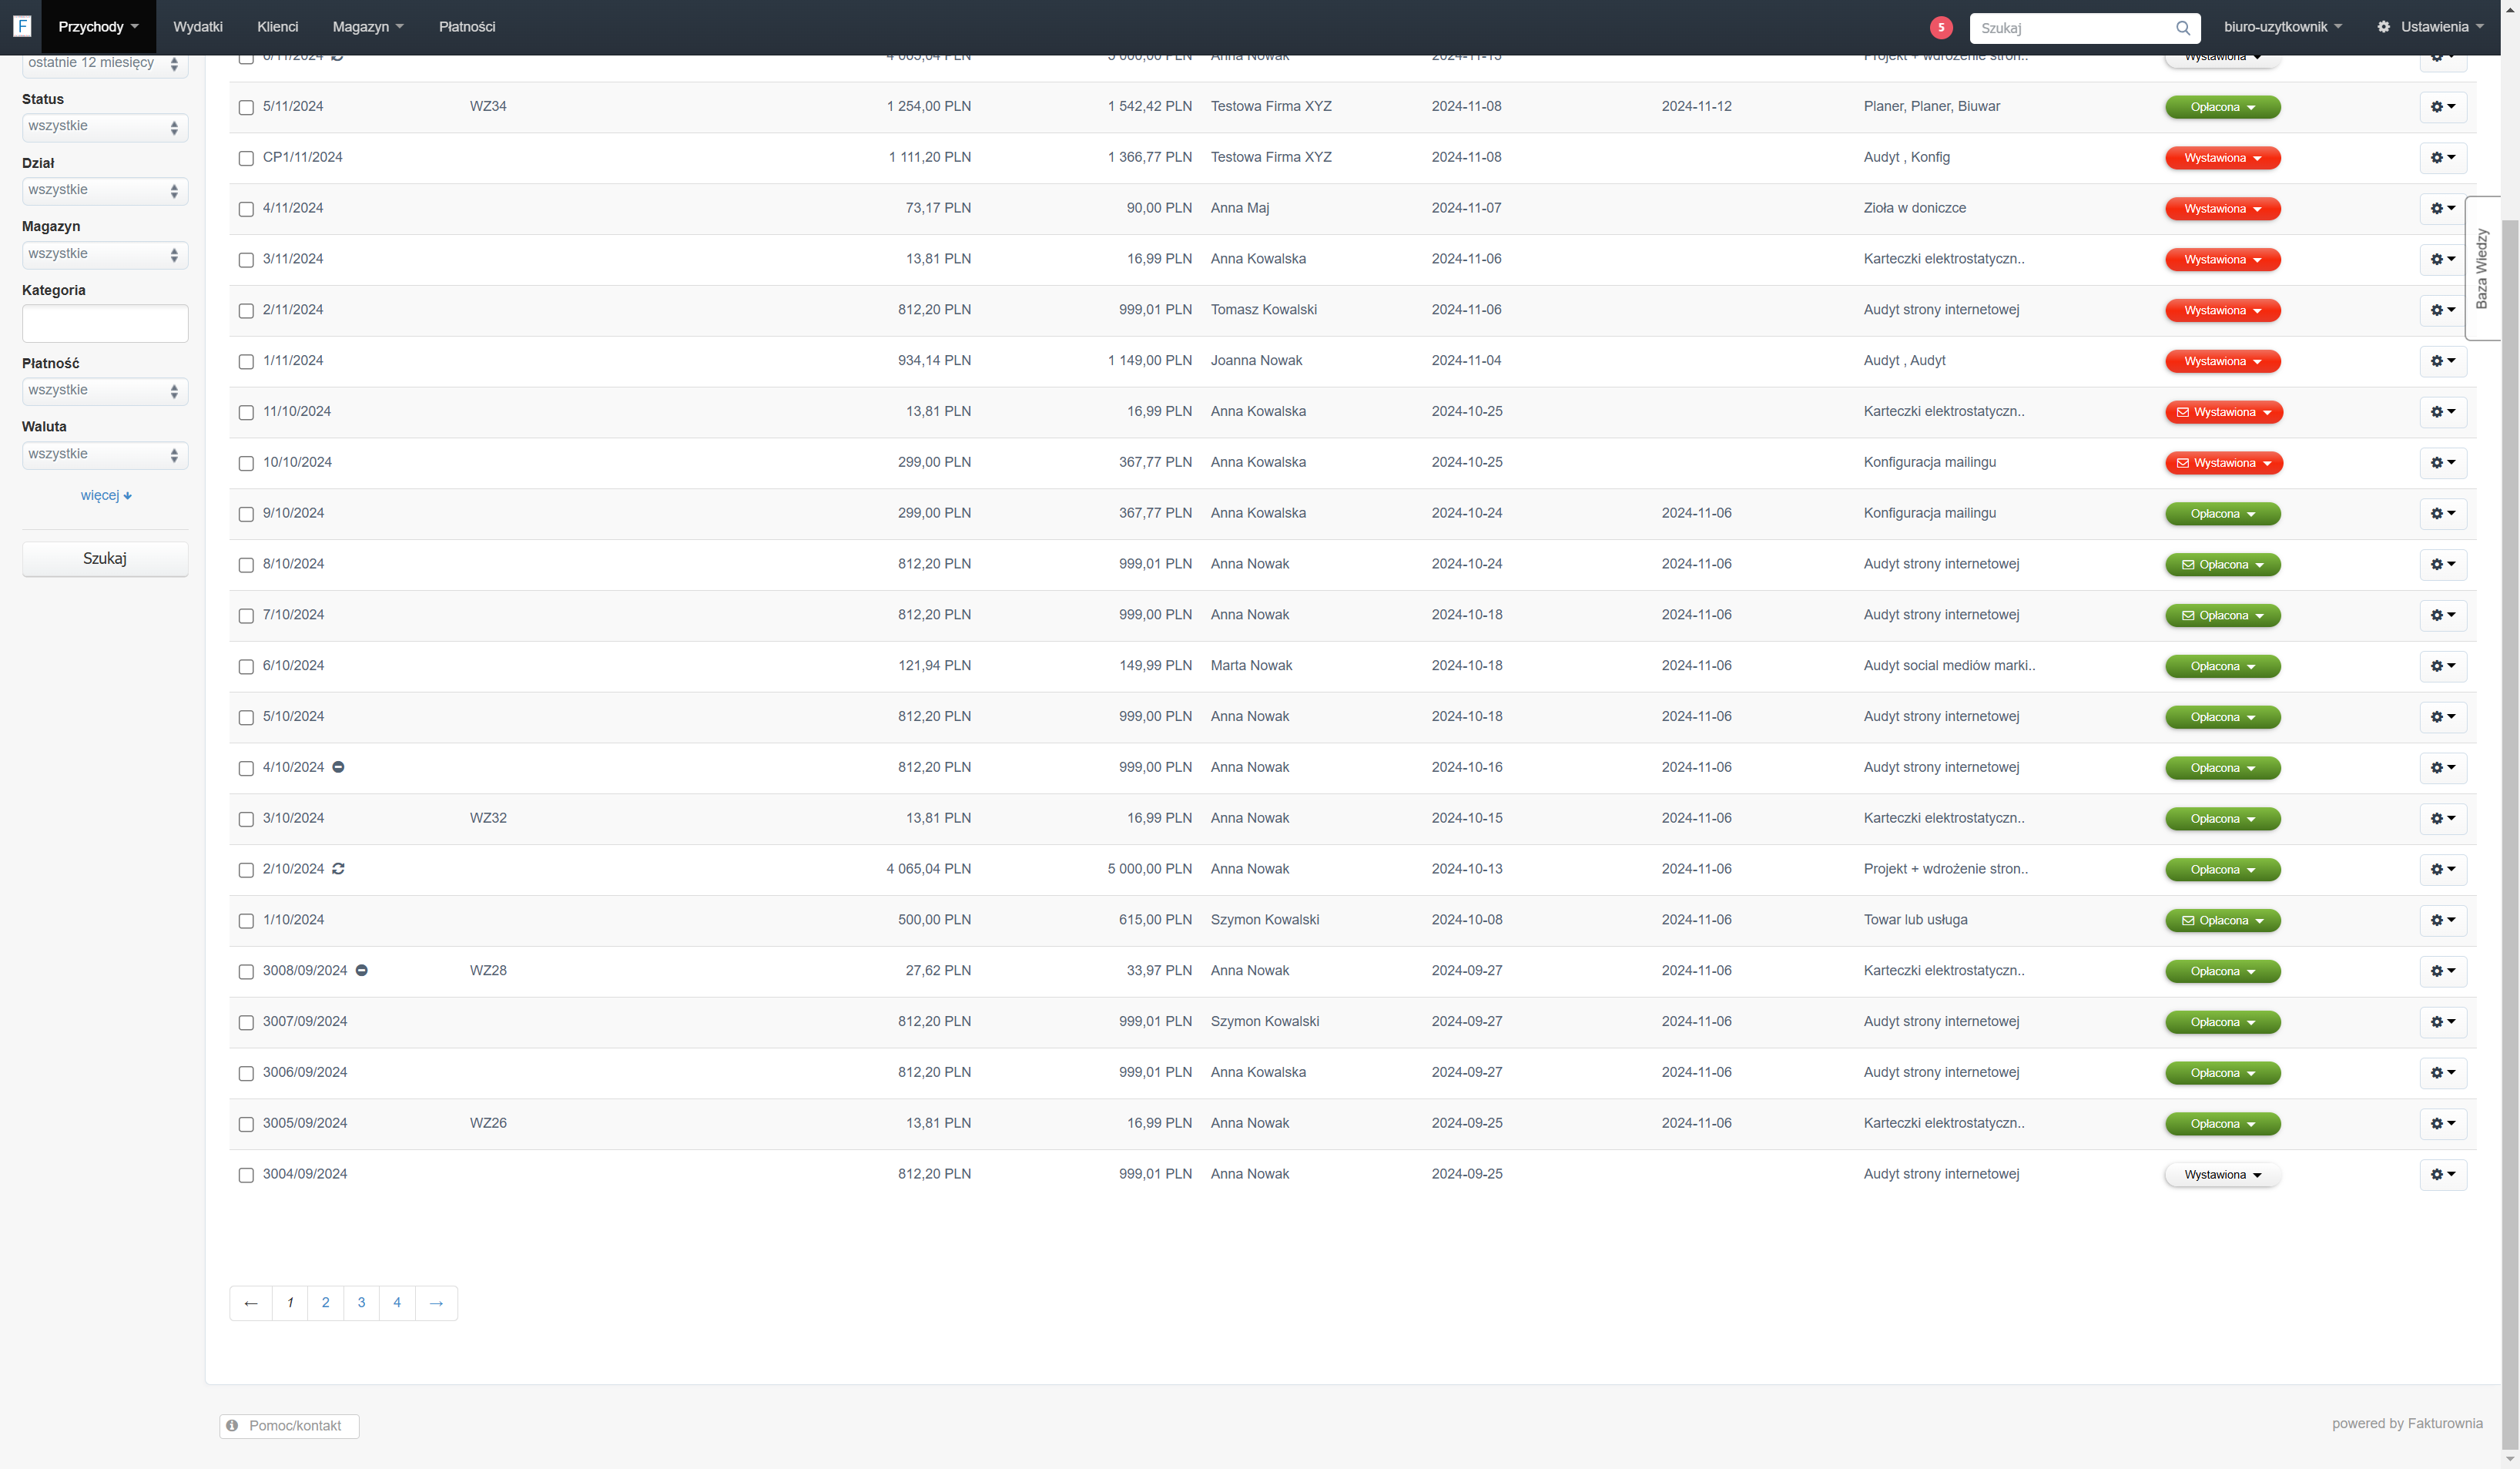Click the green Opłacona badge for 5/11/2024
This screenshot has height=1469, width=2520.
point(2222,107)
